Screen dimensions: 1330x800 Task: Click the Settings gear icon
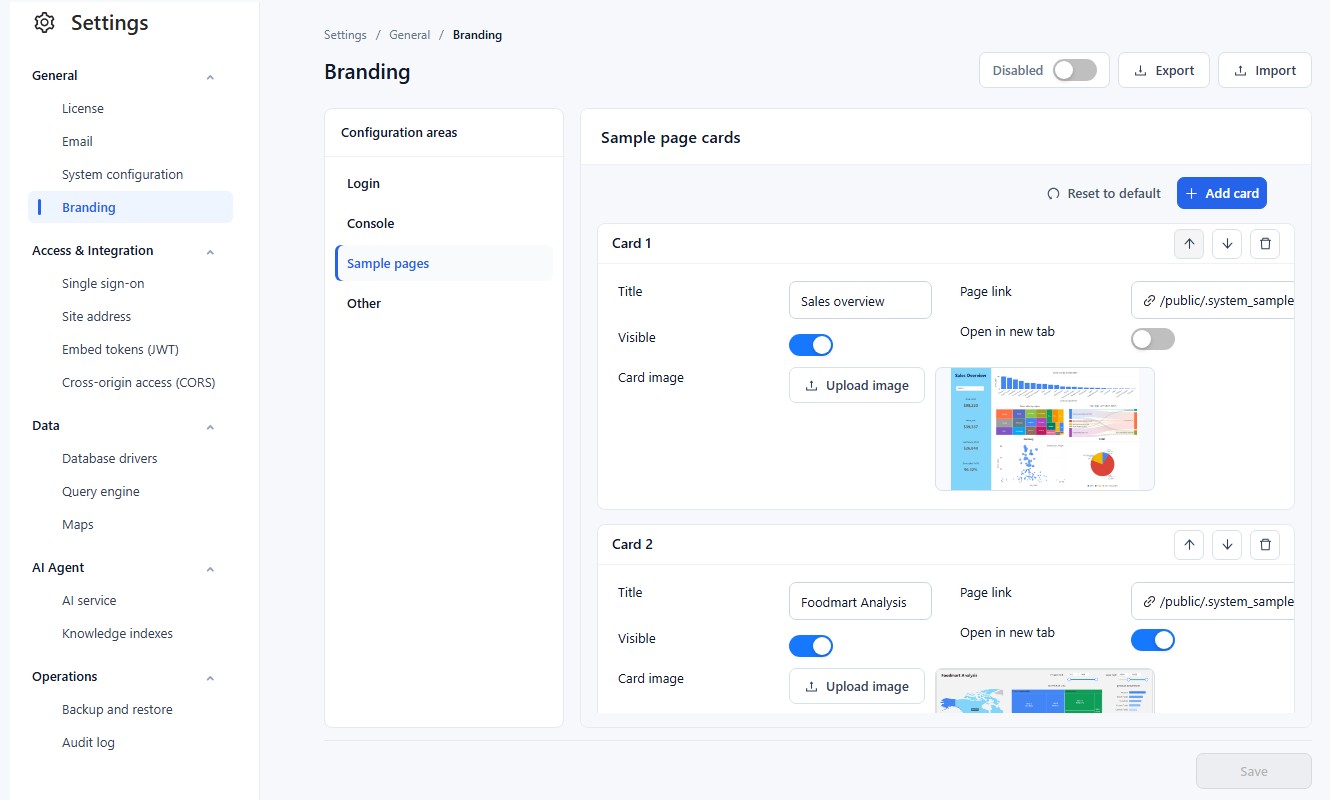[44, 23]
